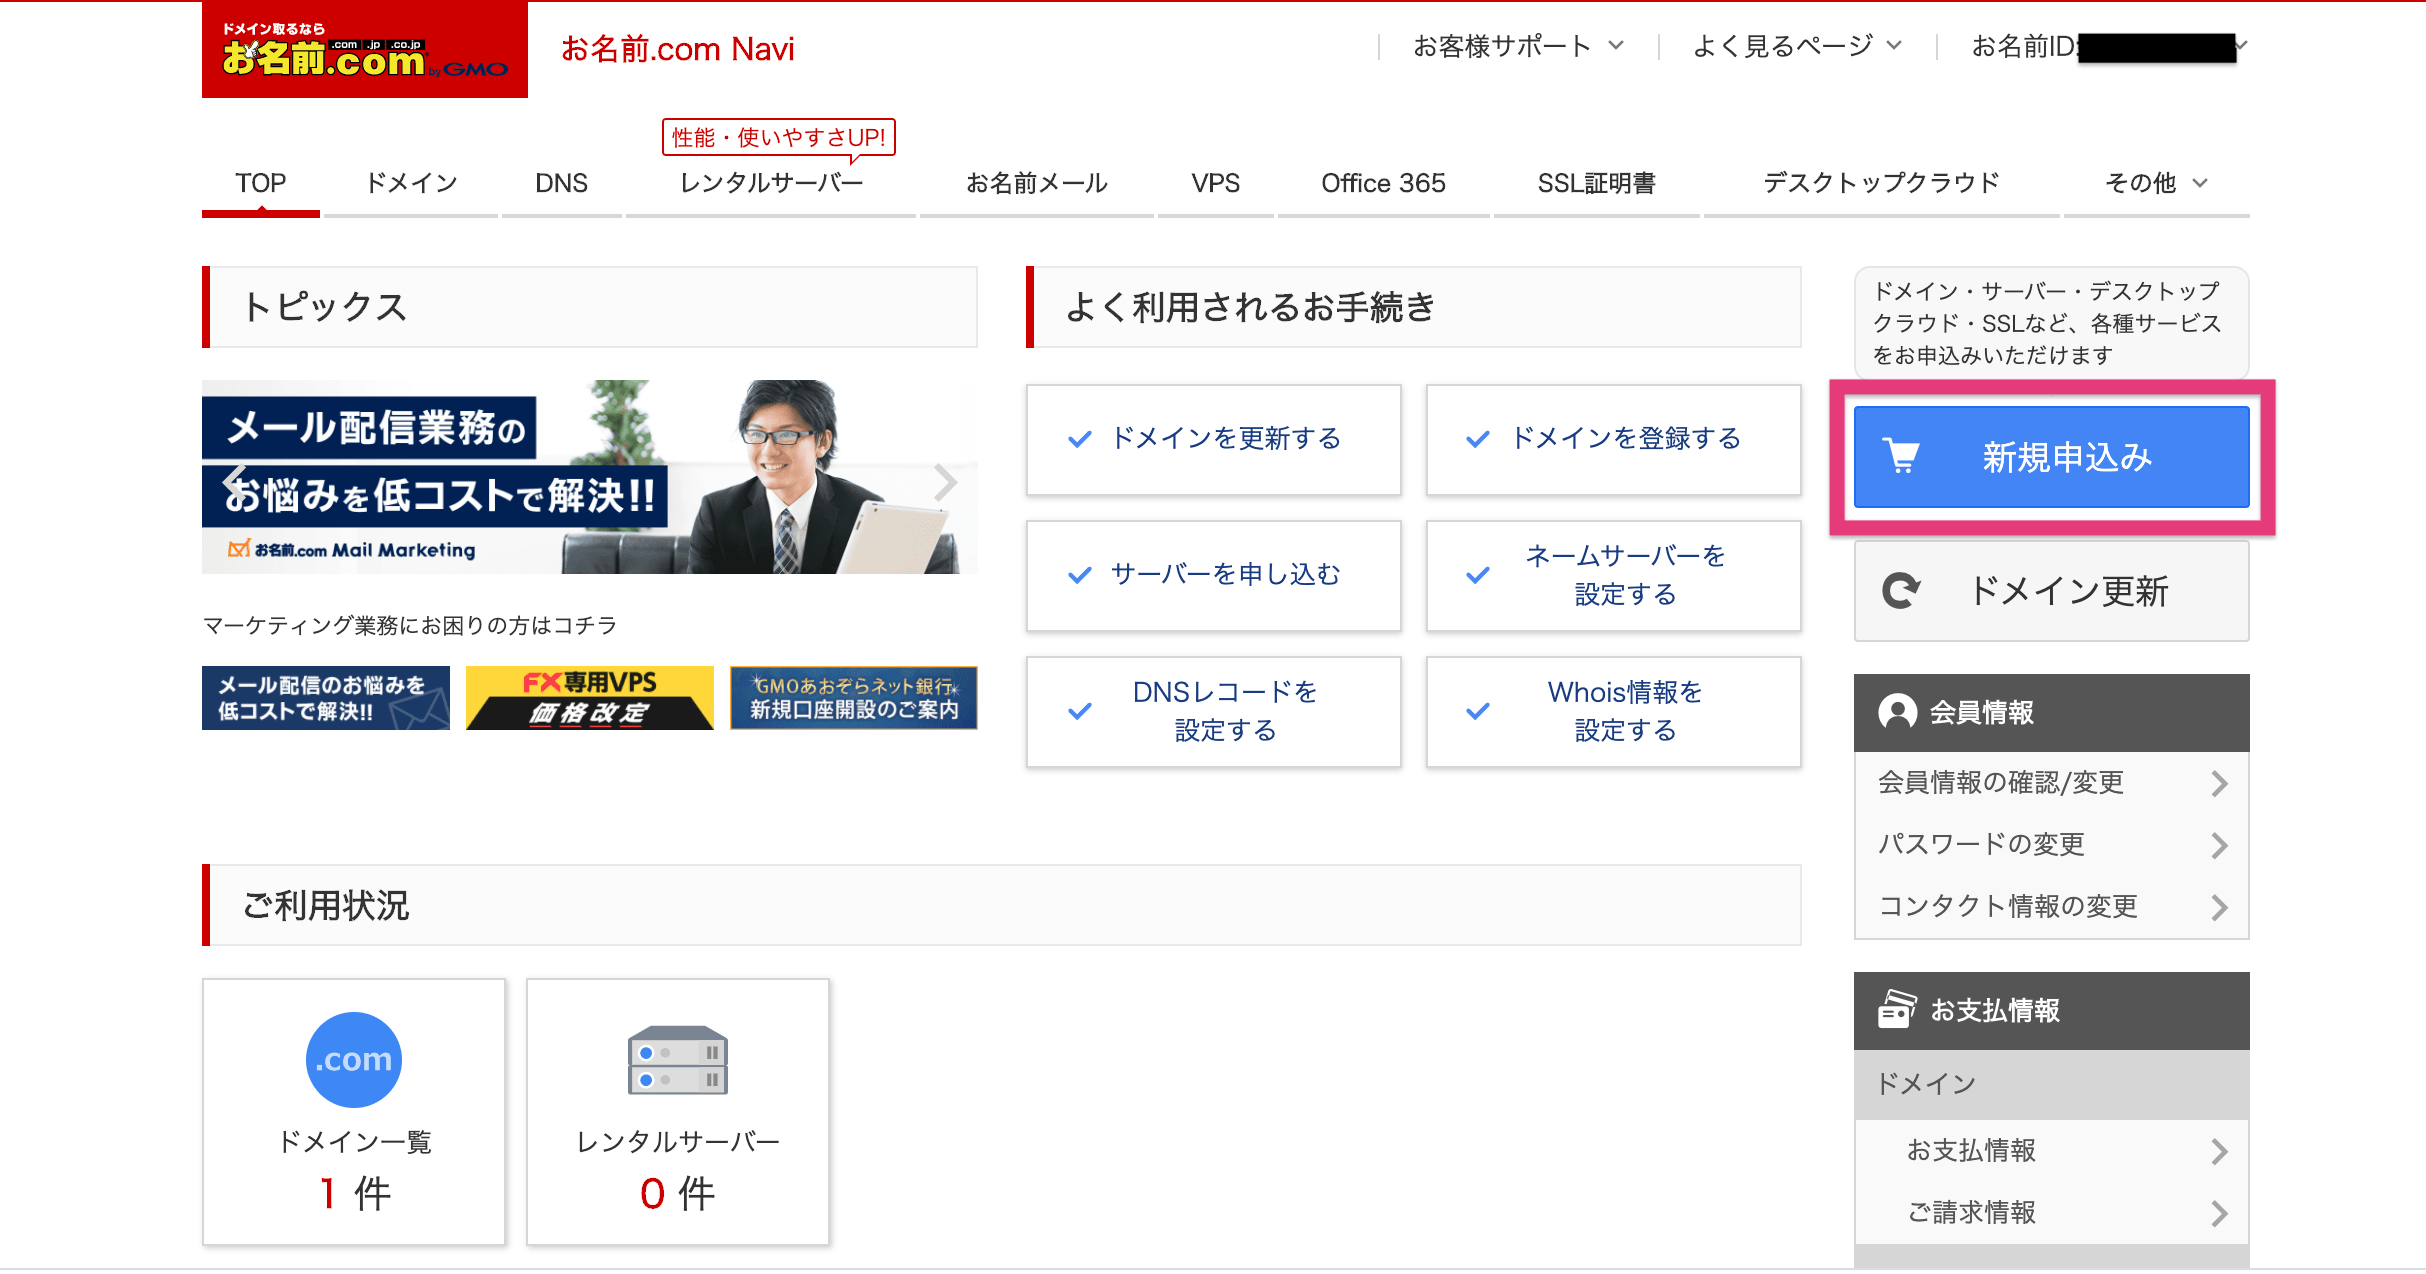This screenshot has width=2426, height=1274.
Task: Click chevron on ご請求情報 row
Action: [2219, 1213]
